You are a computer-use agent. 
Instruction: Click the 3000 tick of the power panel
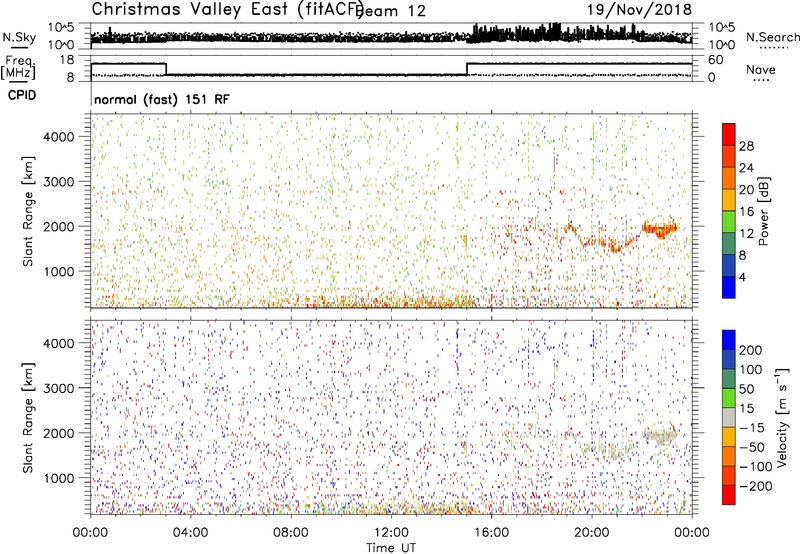click(59, 182)
